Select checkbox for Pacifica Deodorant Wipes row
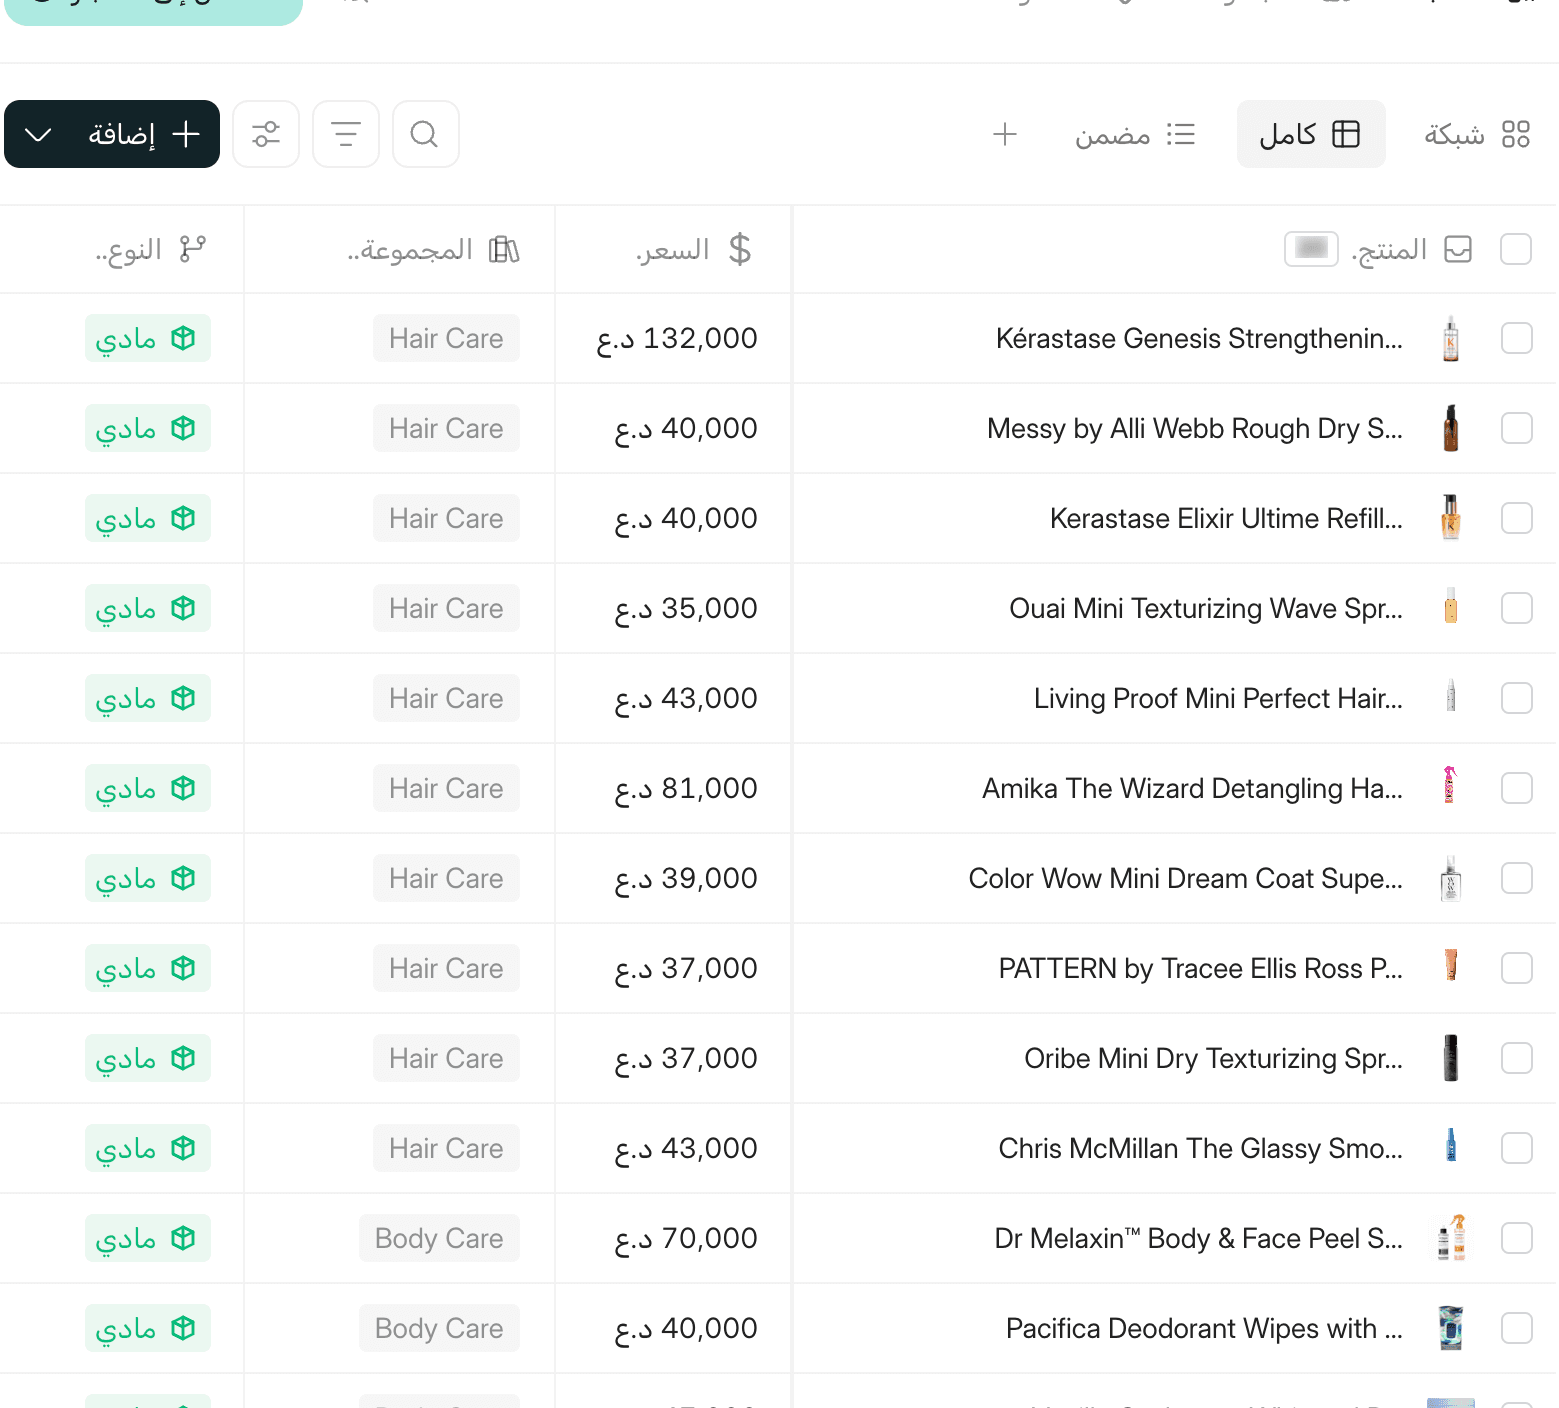 (x=1516, y=1328)
